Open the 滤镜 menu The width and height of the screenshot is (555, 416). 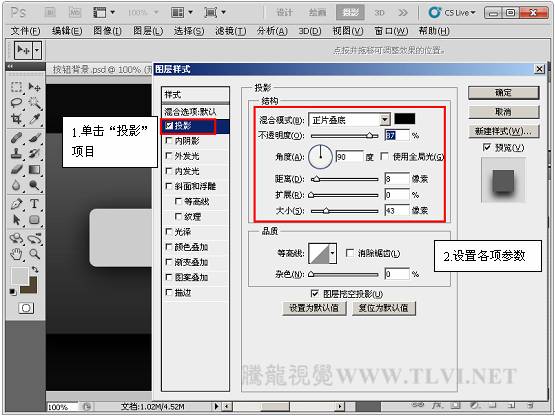click(x=230, y=31)
